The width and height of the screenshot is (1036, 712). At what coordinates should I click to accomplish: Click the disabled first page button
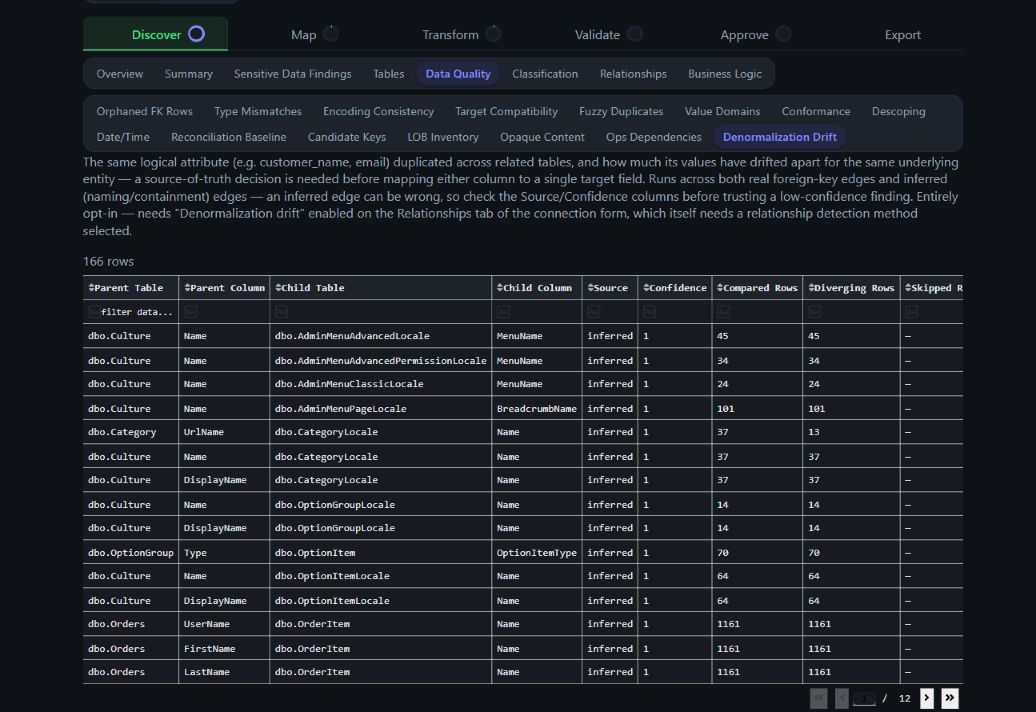[819, 698]
